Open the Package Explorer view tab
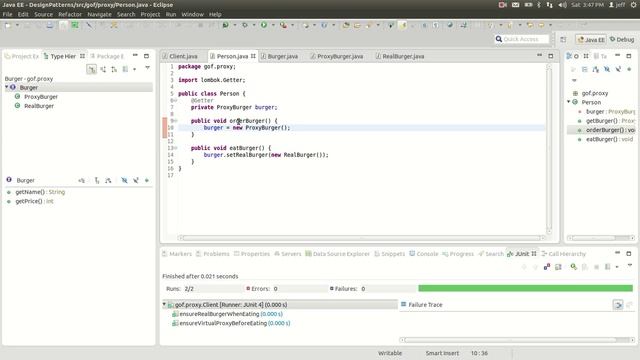Image resolution: width=640 pixels, height=360 pixels. tap(107, 56)
